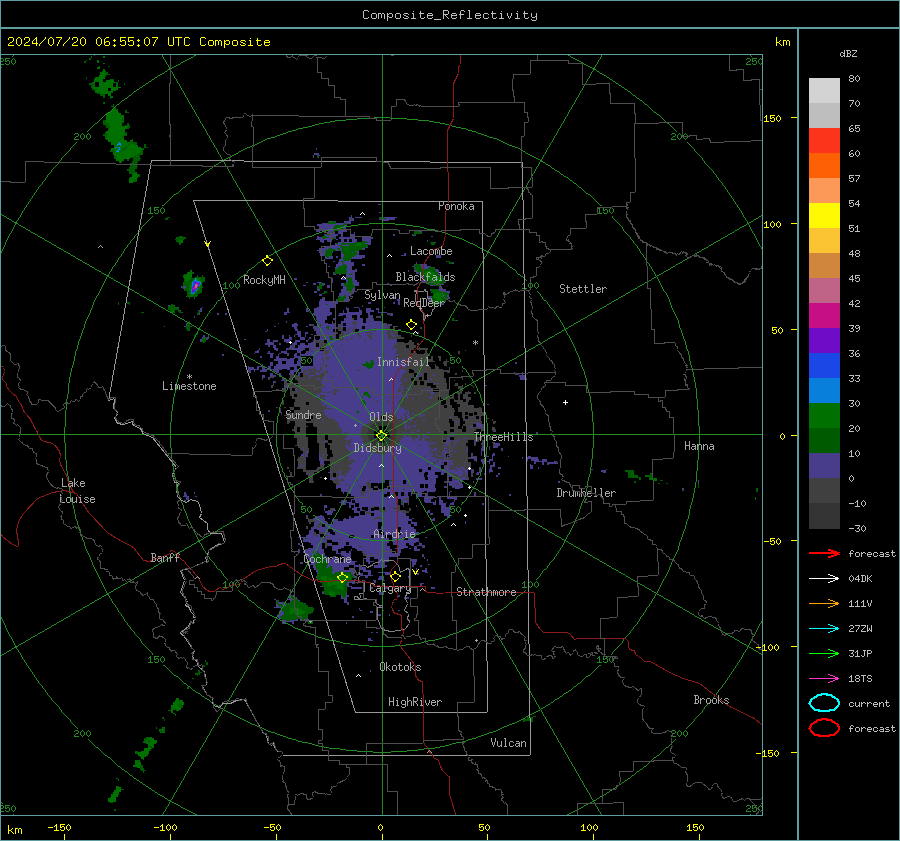The height and width of the screenshot is (841, 900).
Task: Click the yellow diamond marker under Cochrane
Action: click(342, 578)
